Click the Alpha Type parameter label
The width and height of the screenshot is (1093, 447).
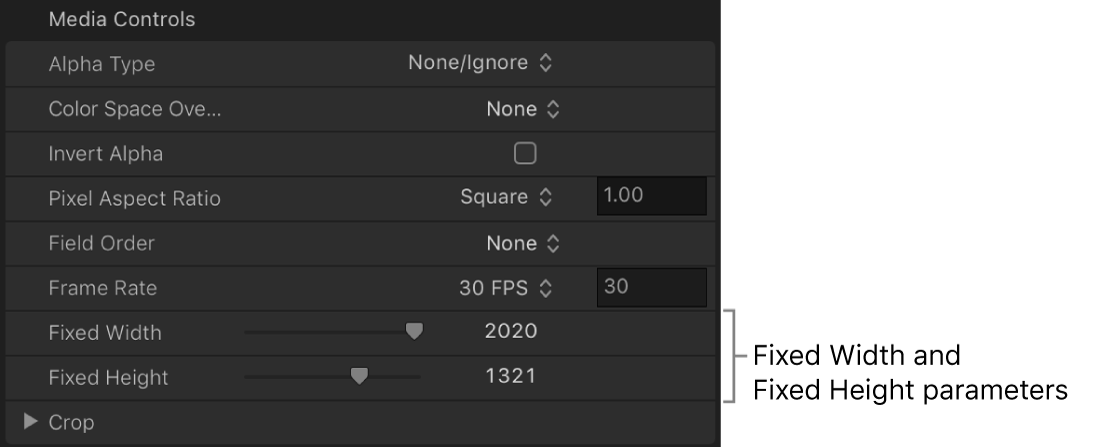point(102,64)
